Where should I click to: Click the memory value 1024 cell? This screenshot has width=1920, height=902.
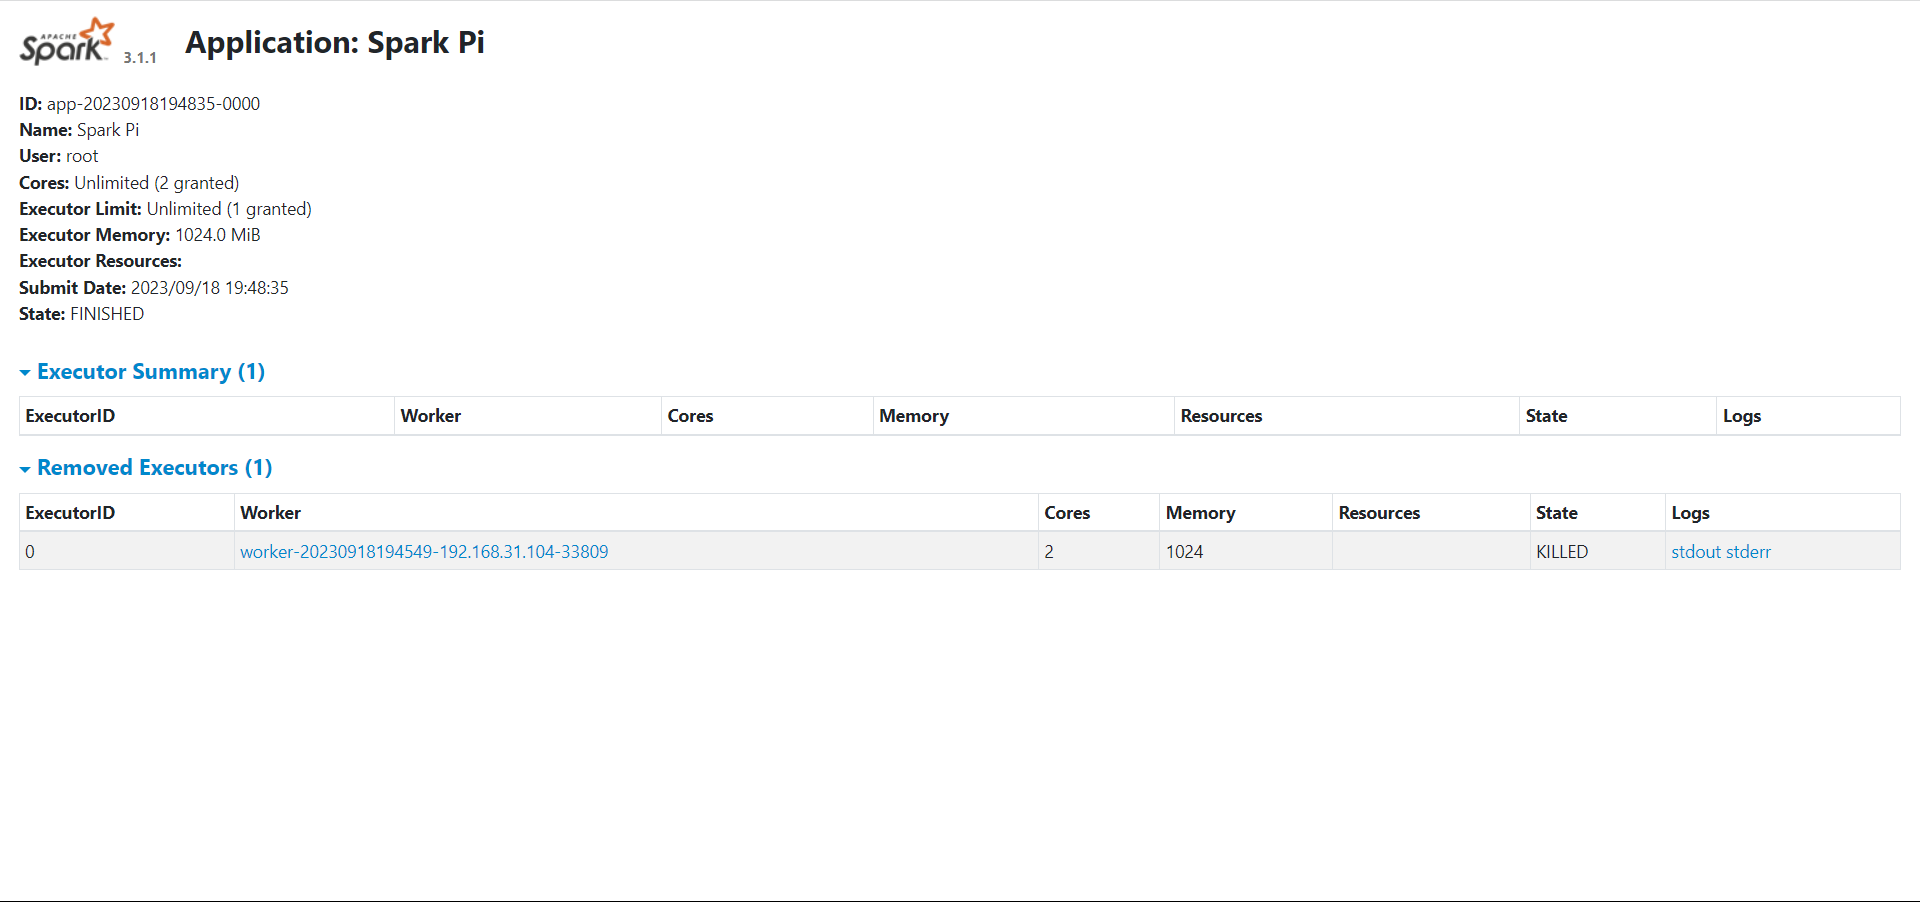(1246, 552)
